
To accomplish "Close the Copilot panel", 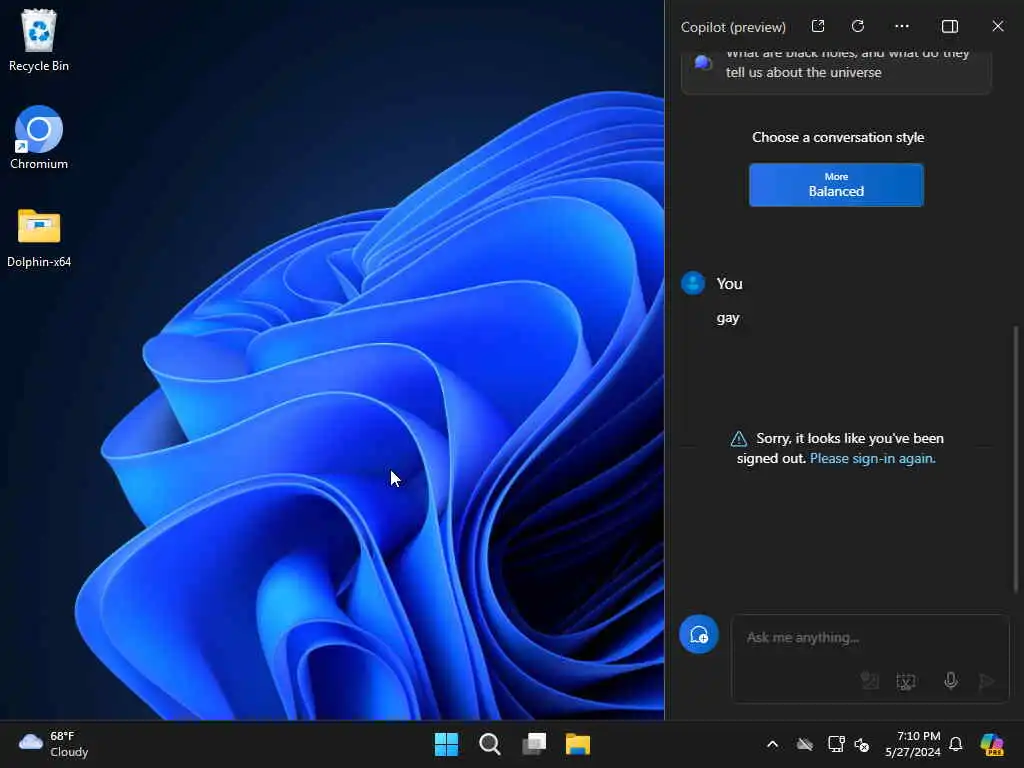I will 998,26.
